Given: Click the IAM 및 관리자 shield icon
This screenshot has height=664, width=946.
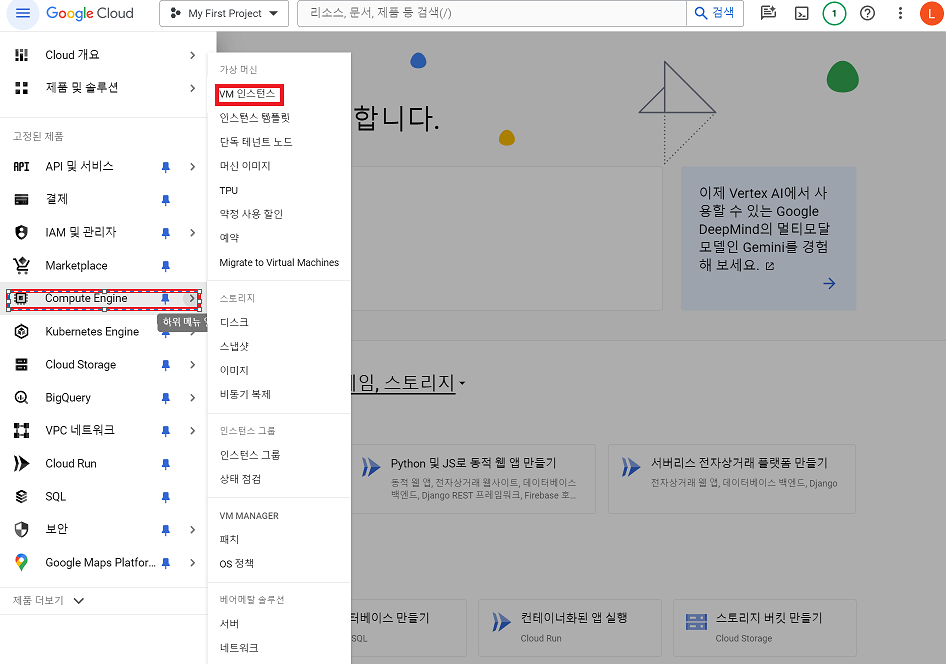Looking at the screenshot, I should coord(21,232).
